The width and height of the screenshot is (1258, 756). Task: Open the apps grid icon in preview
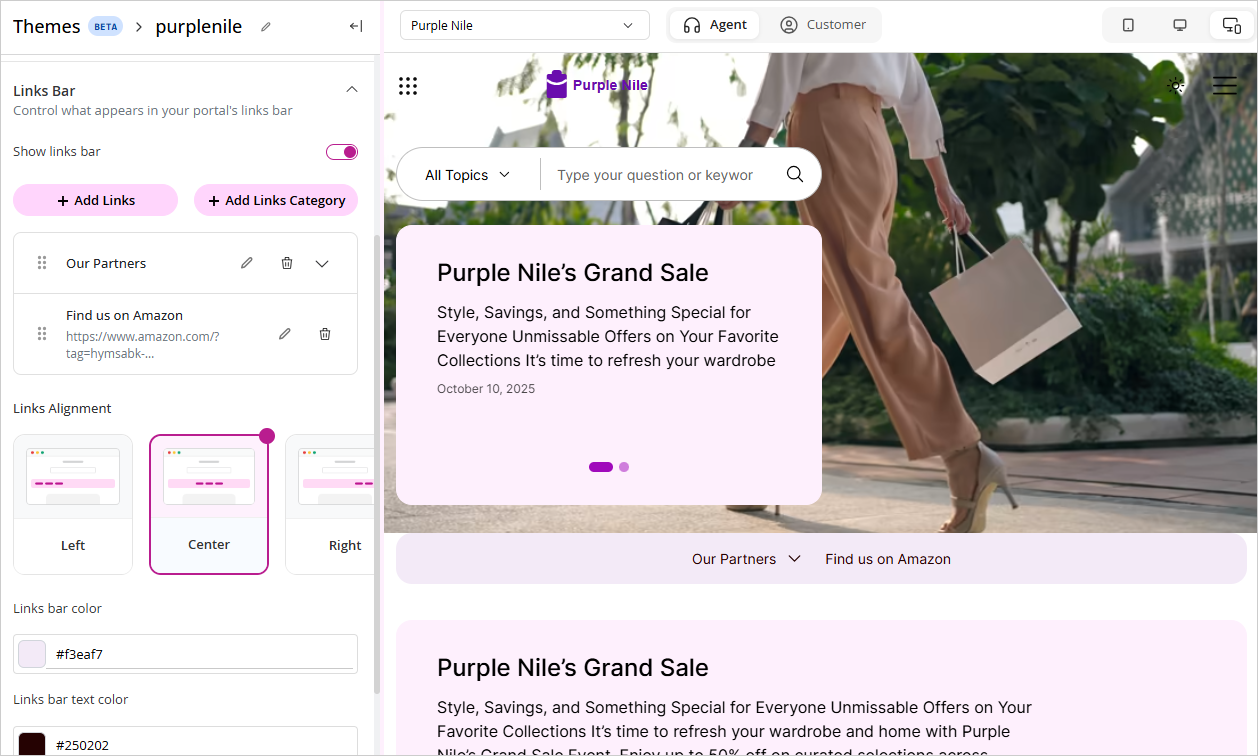point(408,86)
